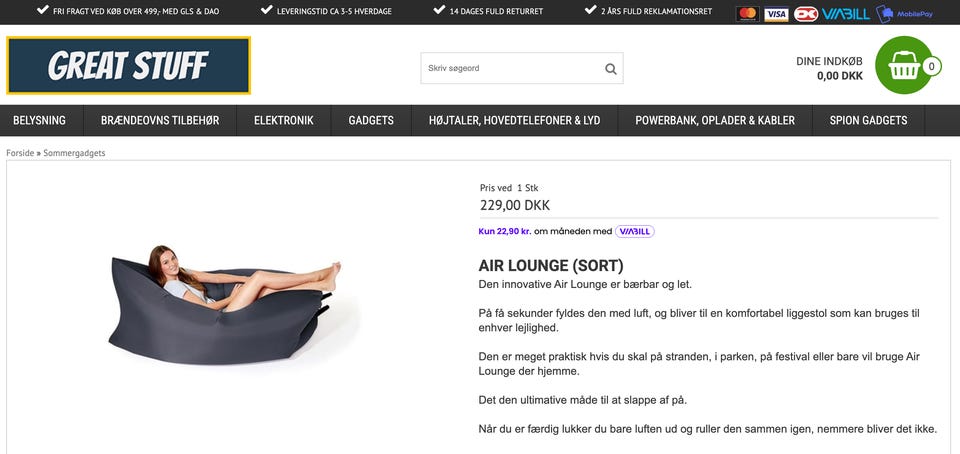Screen dimensions: 960x454
Task: Open the Spion Gadgets category
Action: (868, 121)
